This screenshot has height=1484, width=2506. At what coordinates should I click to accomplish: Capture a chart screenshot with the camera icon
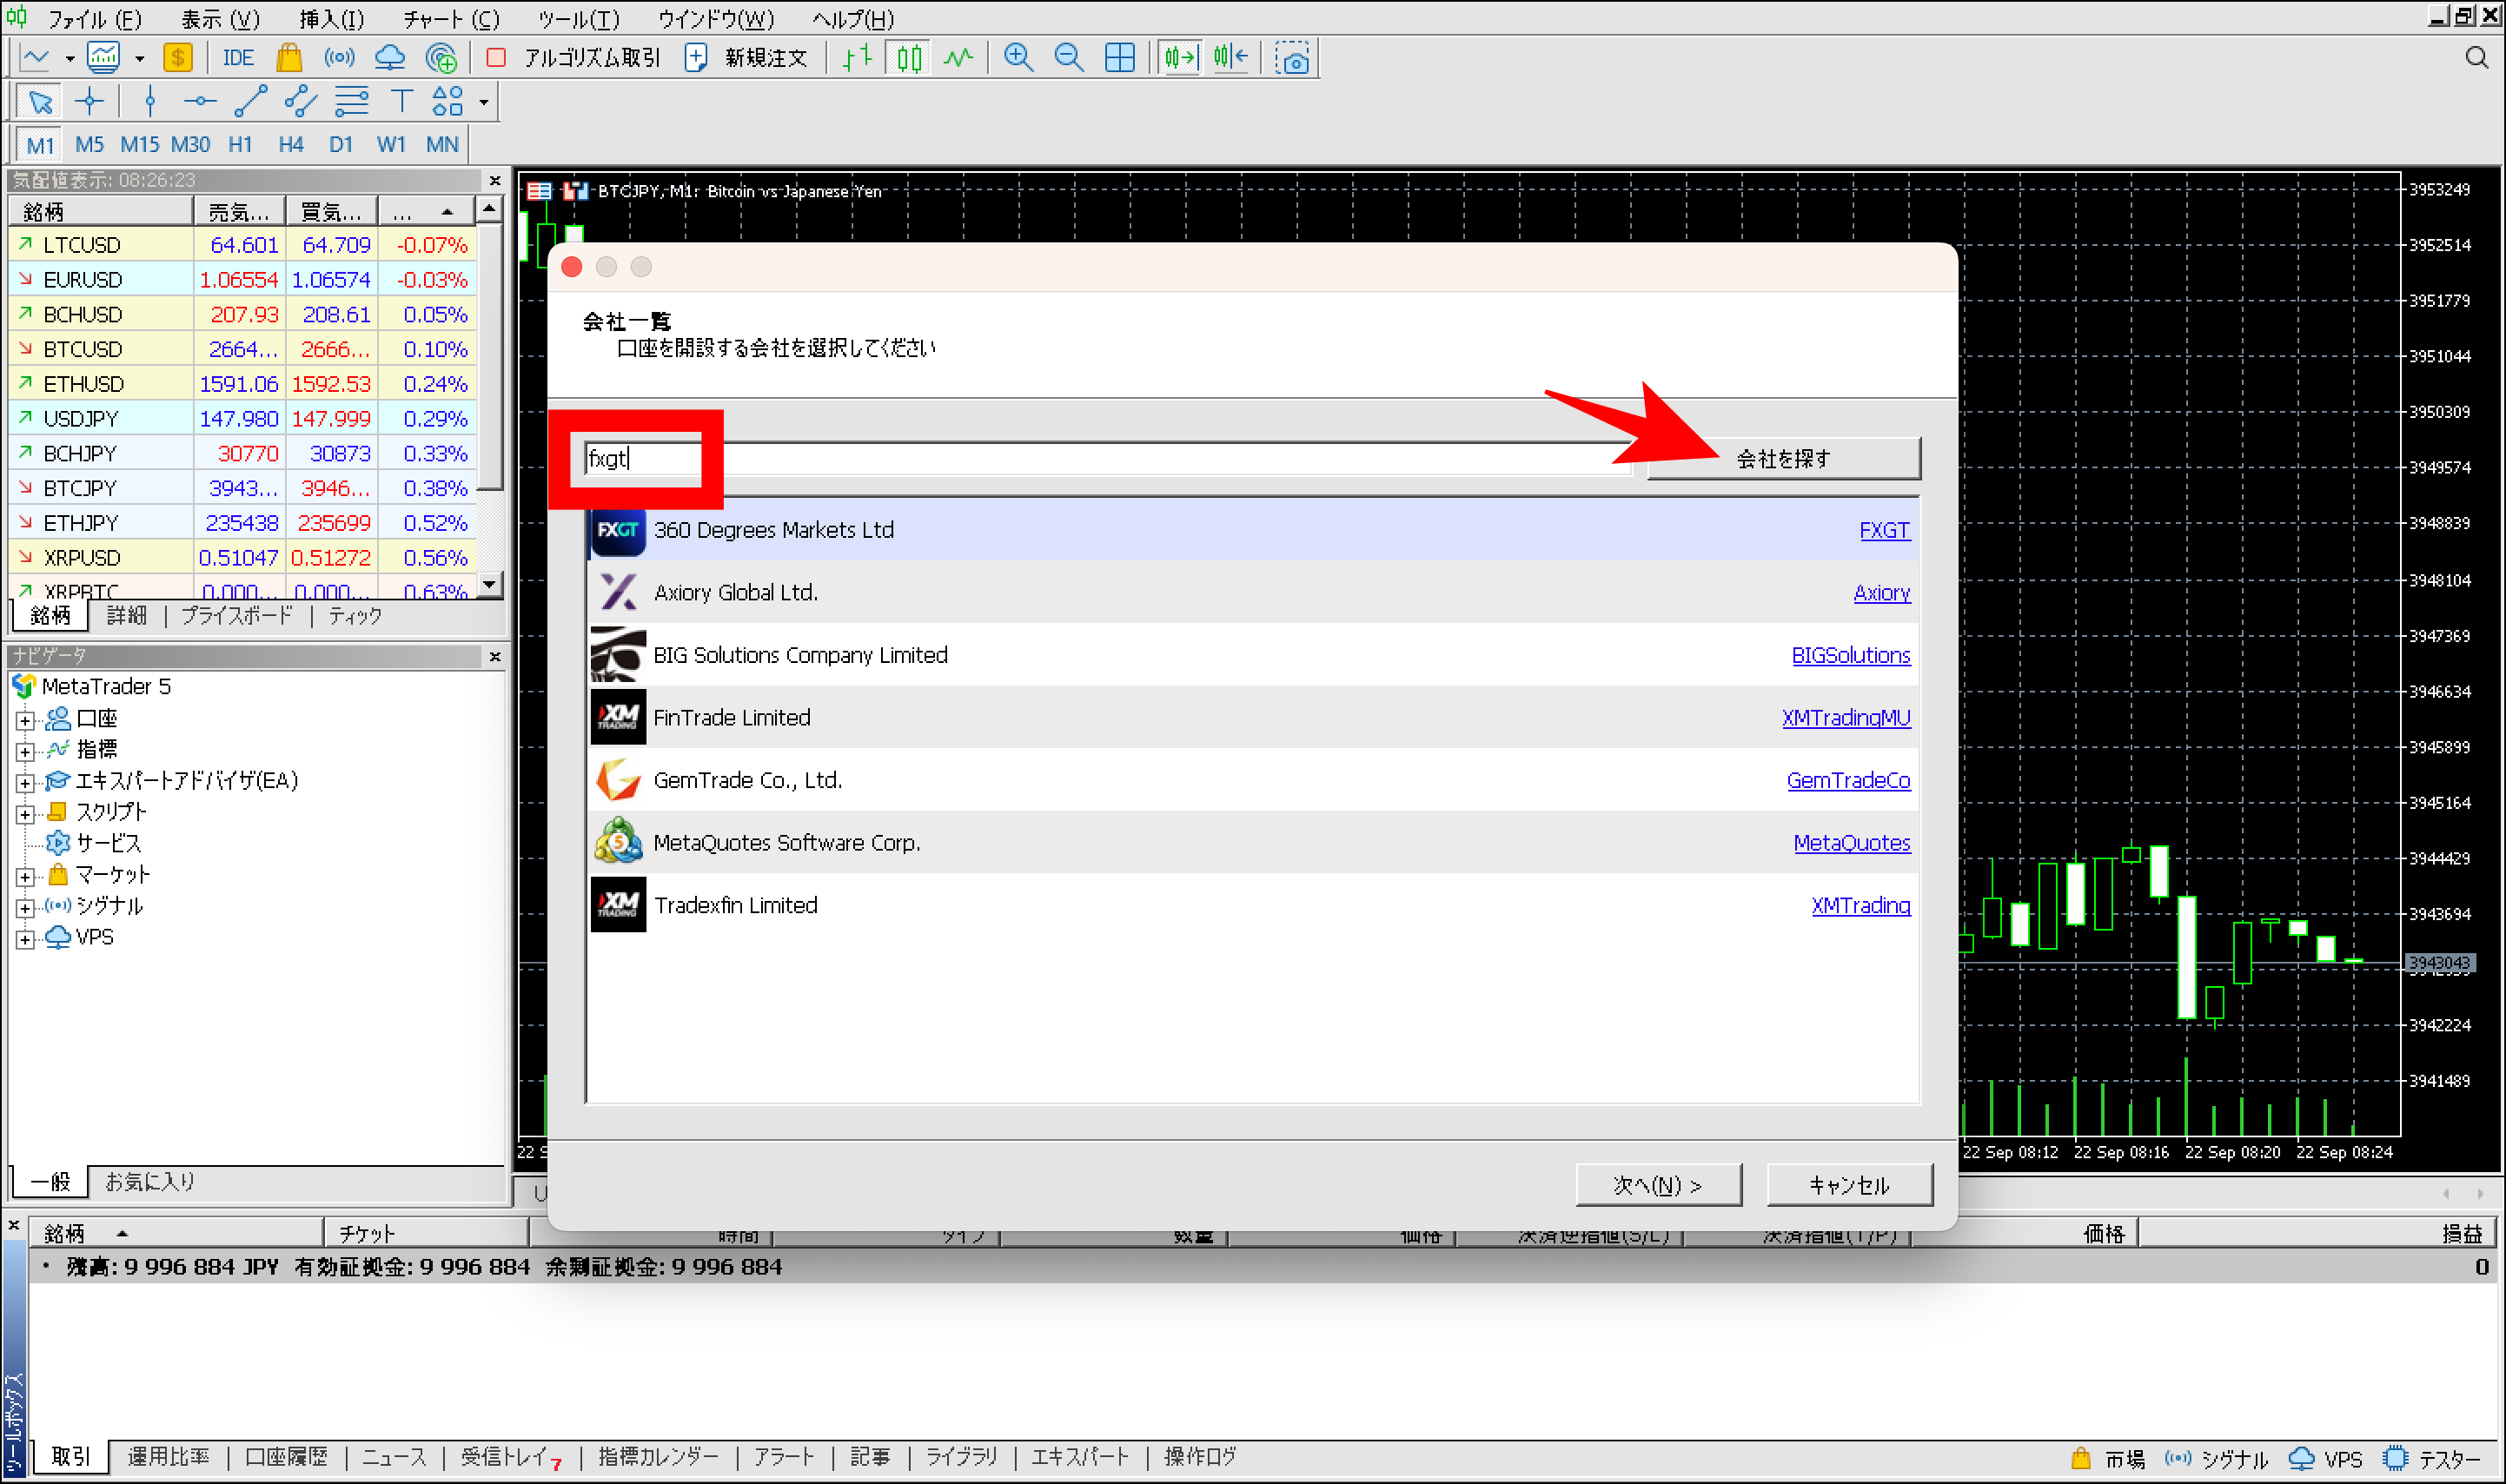(x=1294, y=57)
